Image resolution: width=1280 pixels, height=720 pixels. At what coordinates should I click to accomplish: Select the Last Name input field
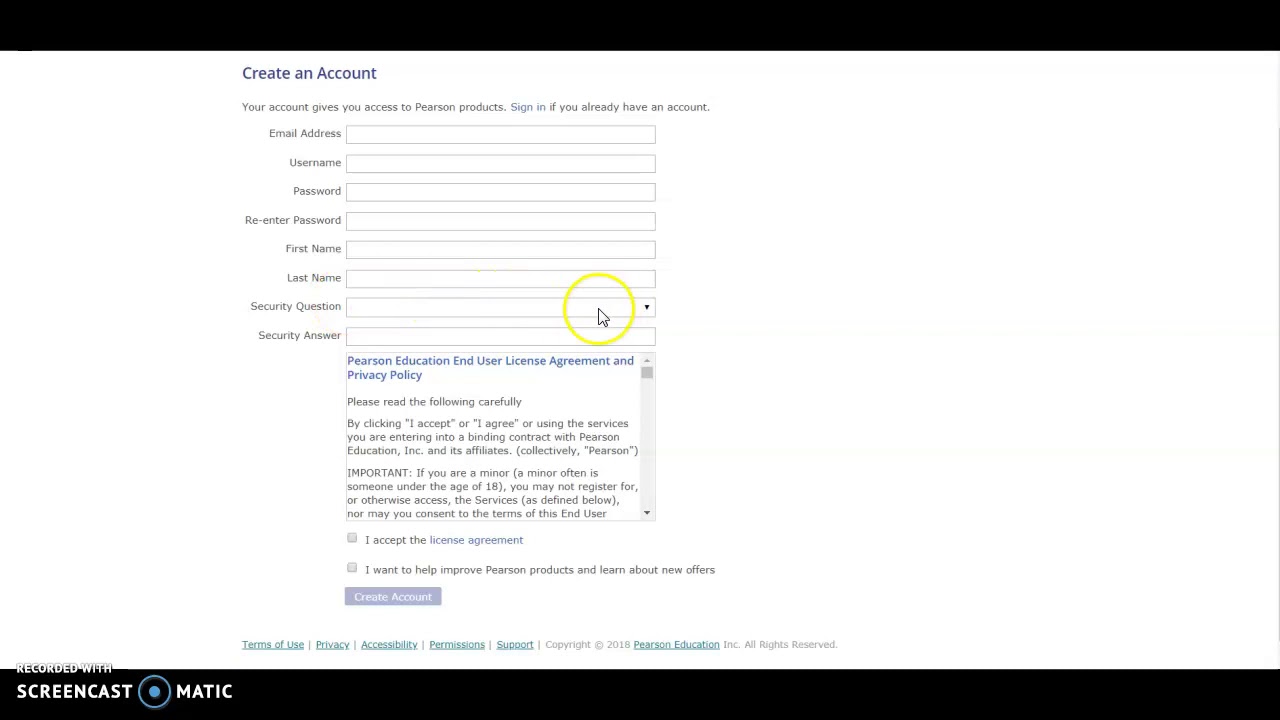[x=500, y=279]
